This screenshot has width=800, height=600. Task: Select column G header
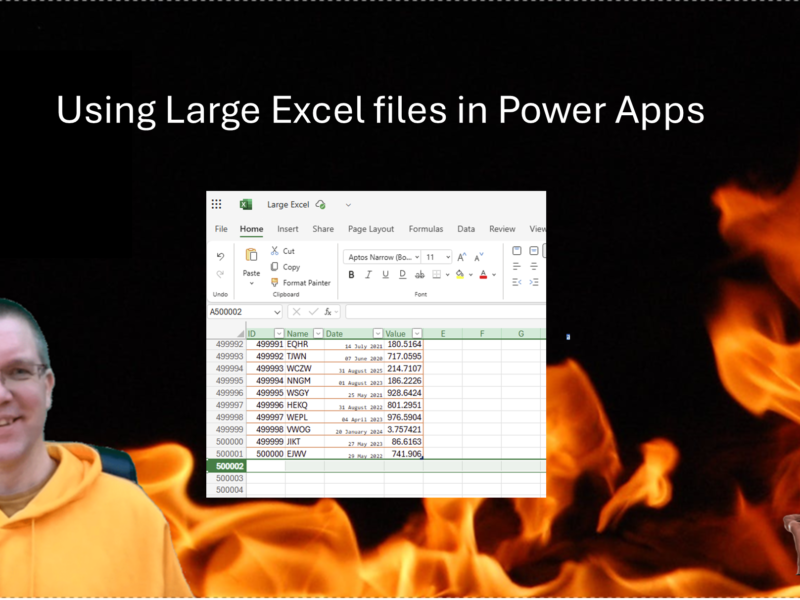pyautogui.click(x=521, y=334)
